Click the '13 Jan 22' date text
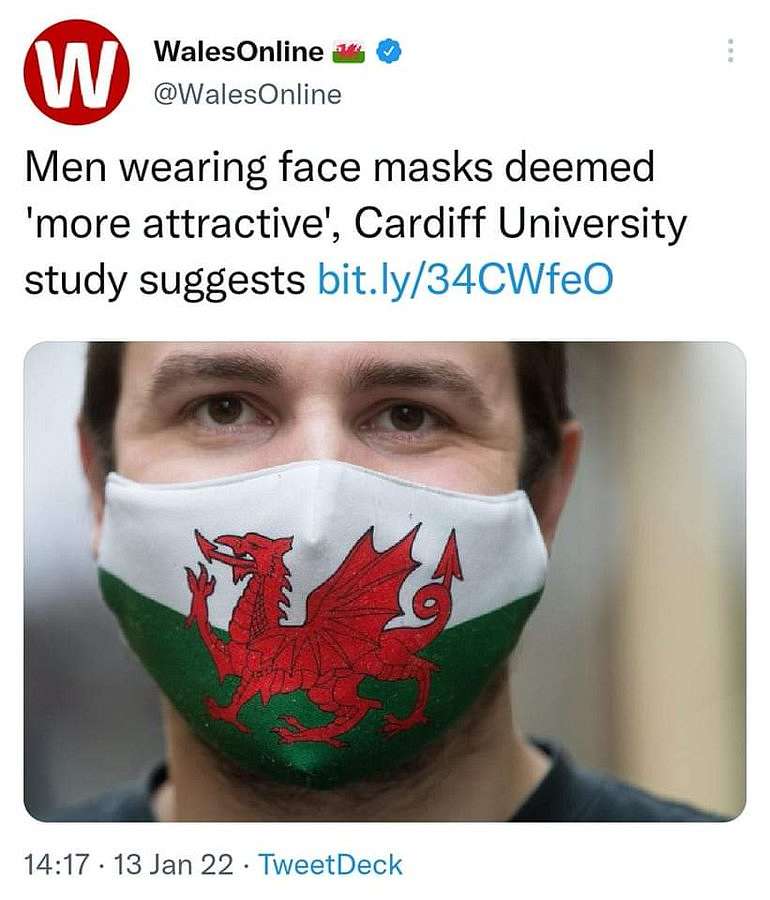This screenshot has height=900, width=770. pos(174,864)
